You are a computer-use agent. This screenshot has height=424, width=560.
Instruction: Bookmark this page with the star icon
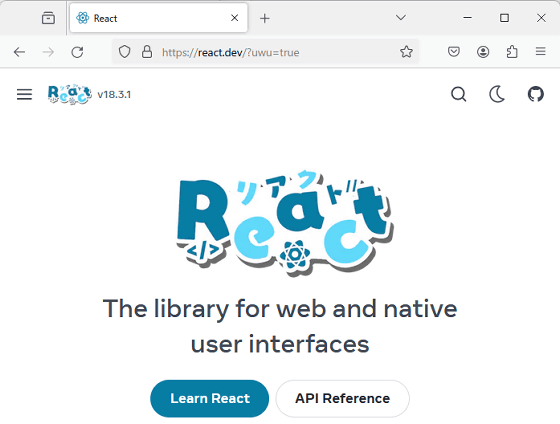pos(406,52)
